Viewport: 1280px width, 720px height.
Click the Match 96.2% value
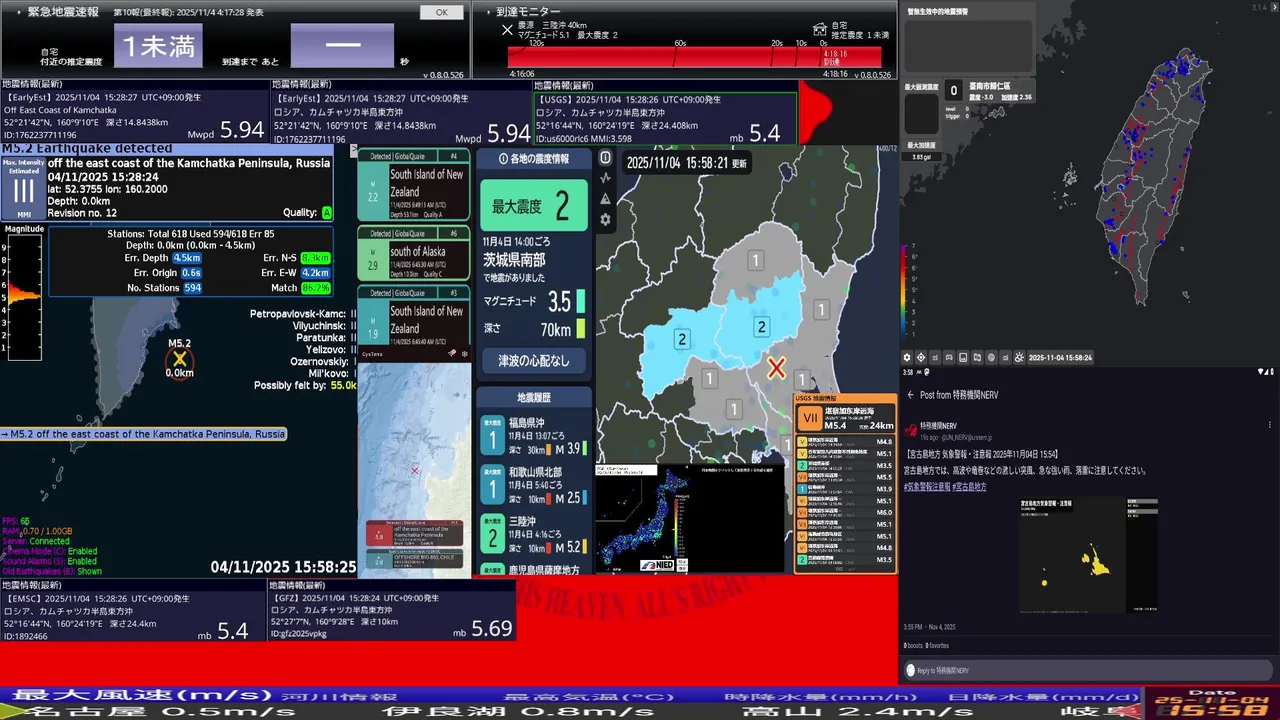coord(315,288)
